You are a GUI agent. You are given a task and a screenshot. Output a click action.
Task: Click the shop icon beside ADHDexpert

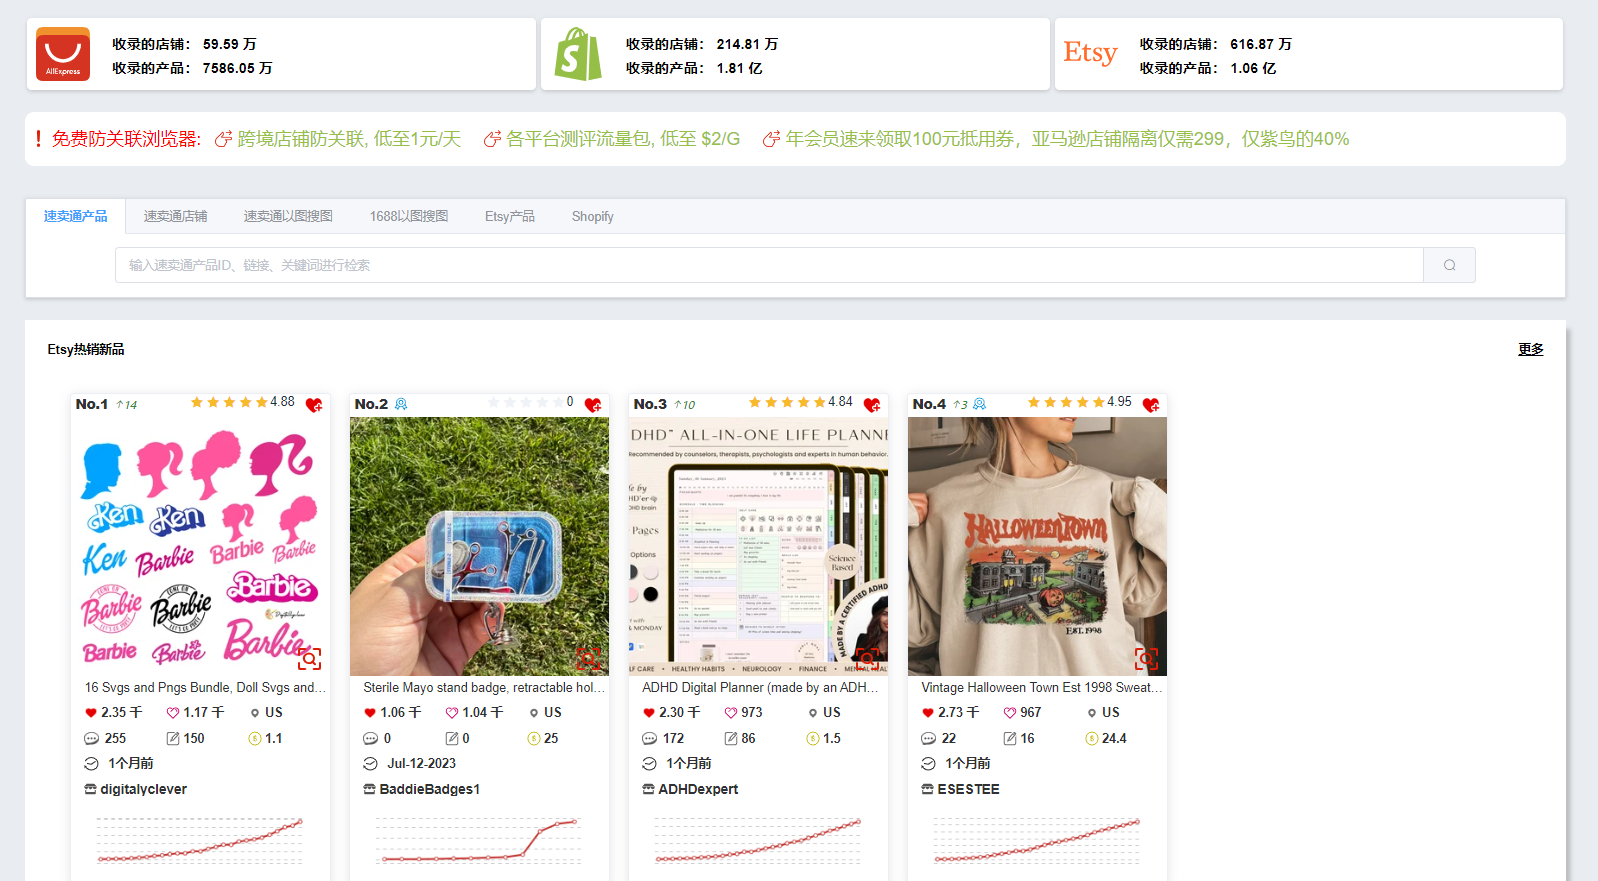(x=649, y=789)
